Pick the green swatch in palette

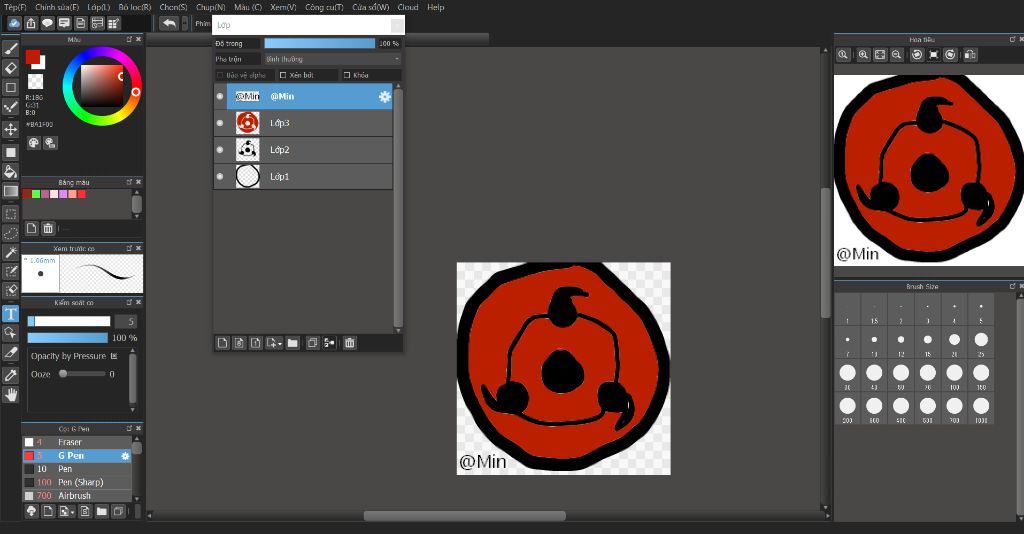click(36, 194)
